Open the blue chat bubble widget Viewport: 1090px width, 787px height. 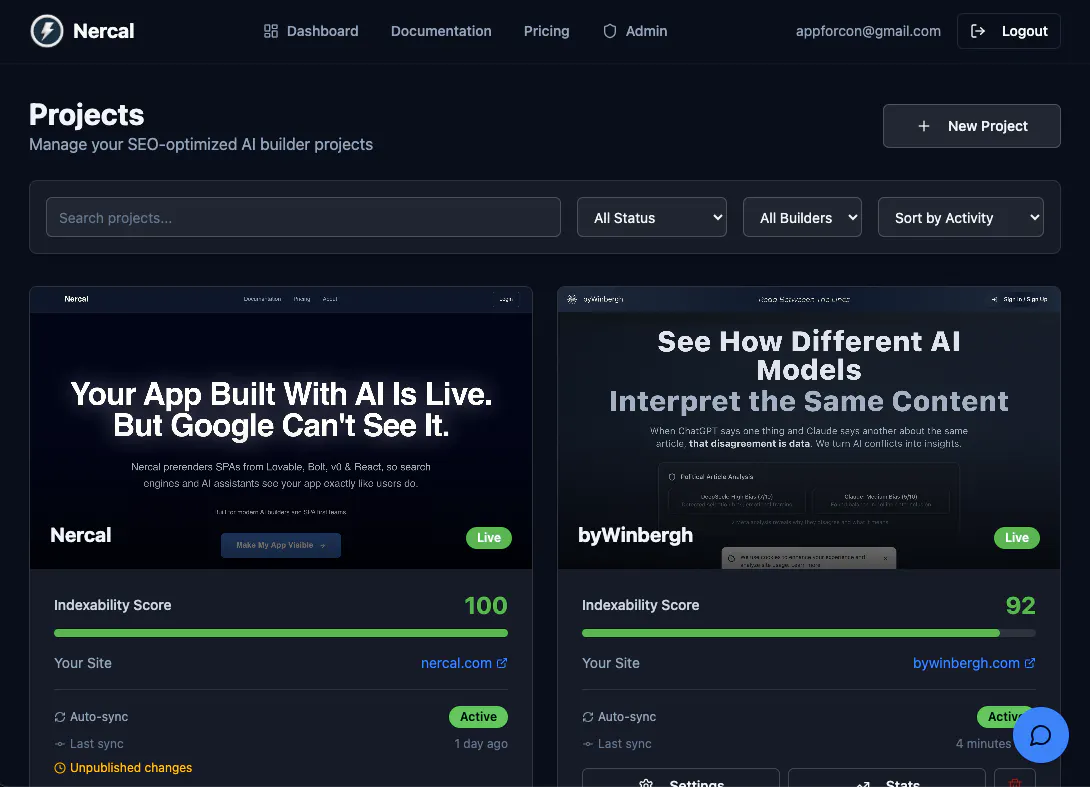click(x=1041, y=735)
